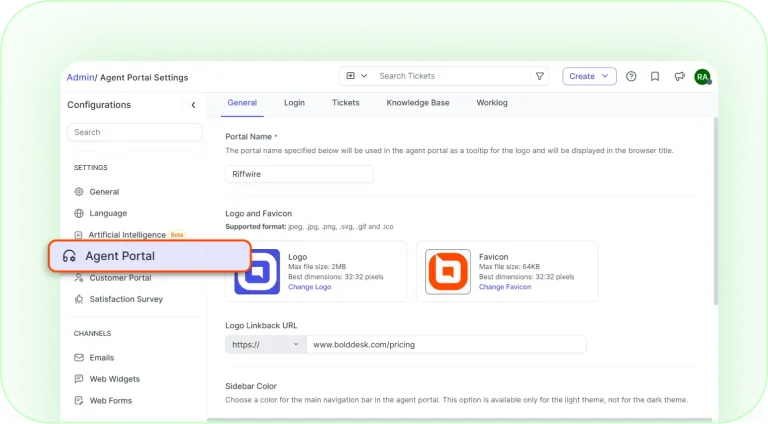Open Web Forms channel settings
The image size is (768, 424).
point(111,400)
